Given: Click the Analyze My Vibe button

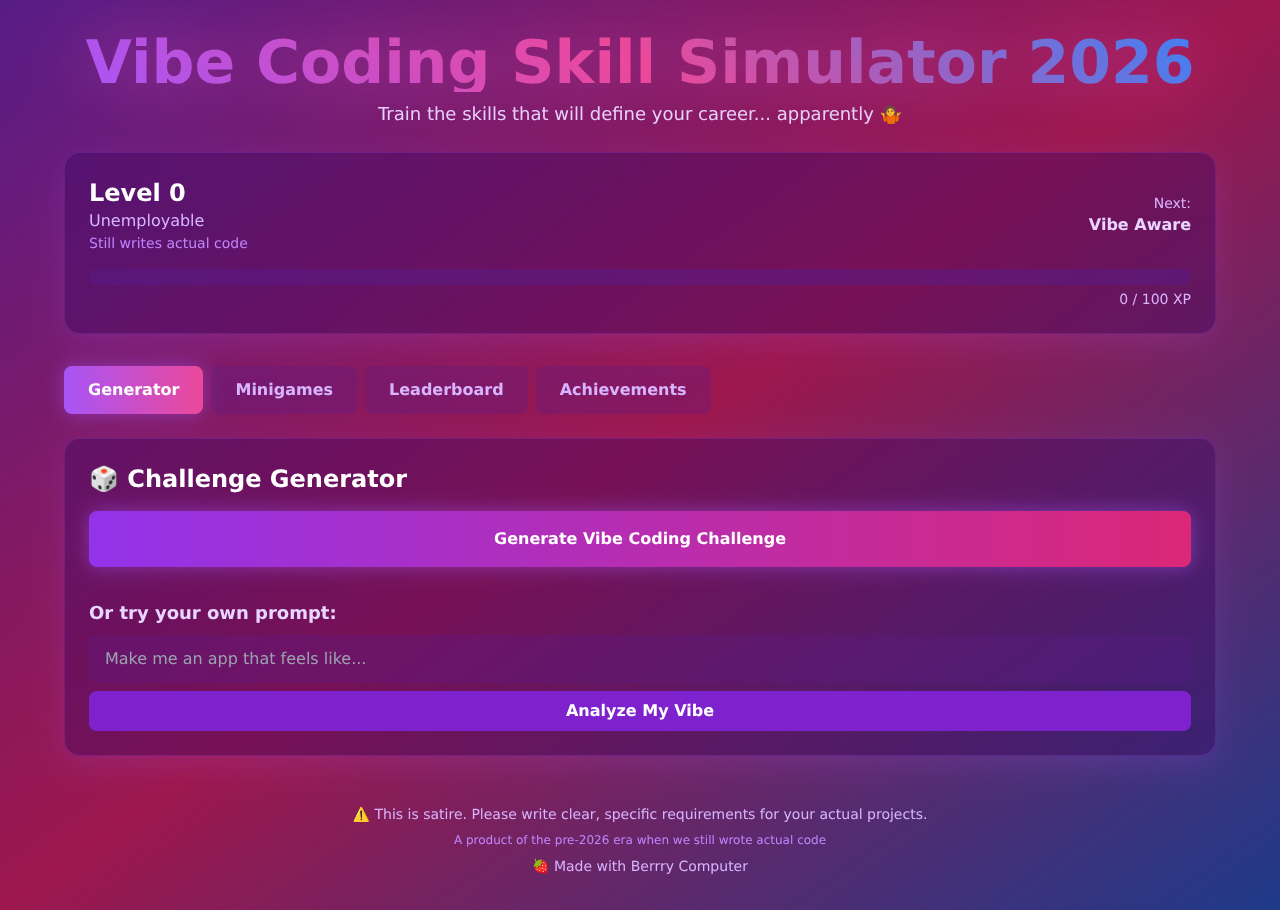Looking at the screenshot, I should pyautogui.click(x=640, y=711).
